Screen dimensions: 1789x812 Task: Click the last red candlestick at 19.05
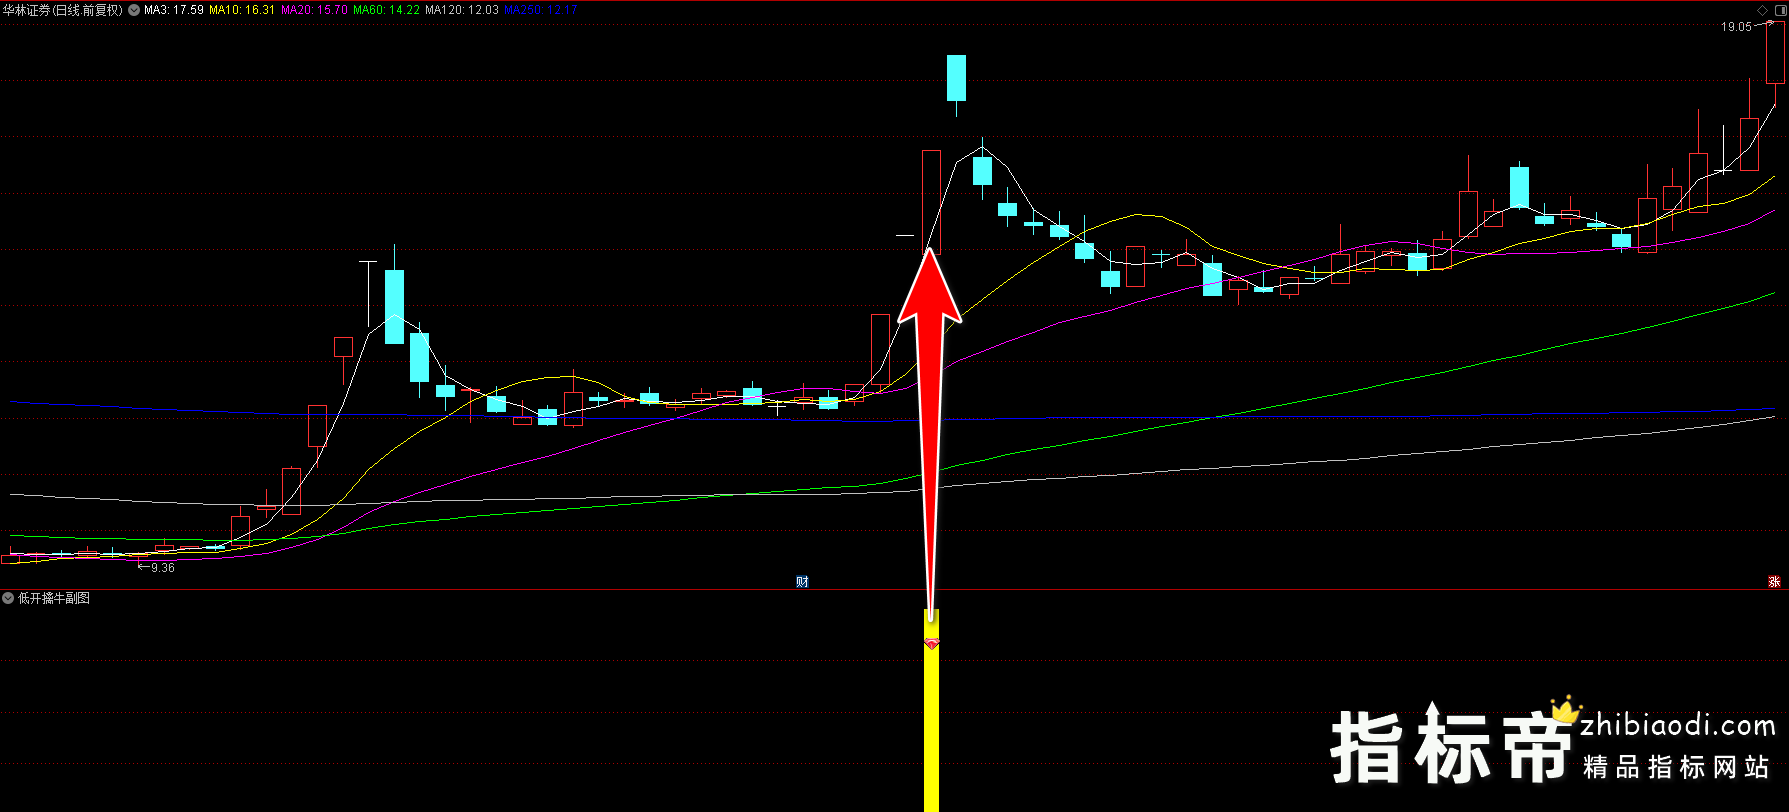point(1776,53)
